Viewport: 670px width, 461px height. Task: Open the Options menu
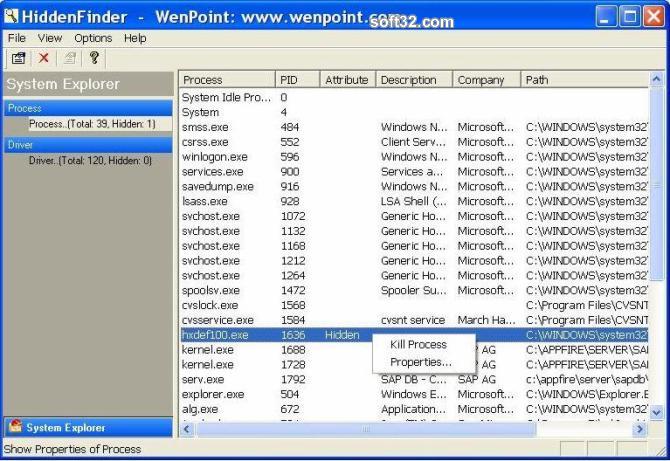(x=93, y=38)
